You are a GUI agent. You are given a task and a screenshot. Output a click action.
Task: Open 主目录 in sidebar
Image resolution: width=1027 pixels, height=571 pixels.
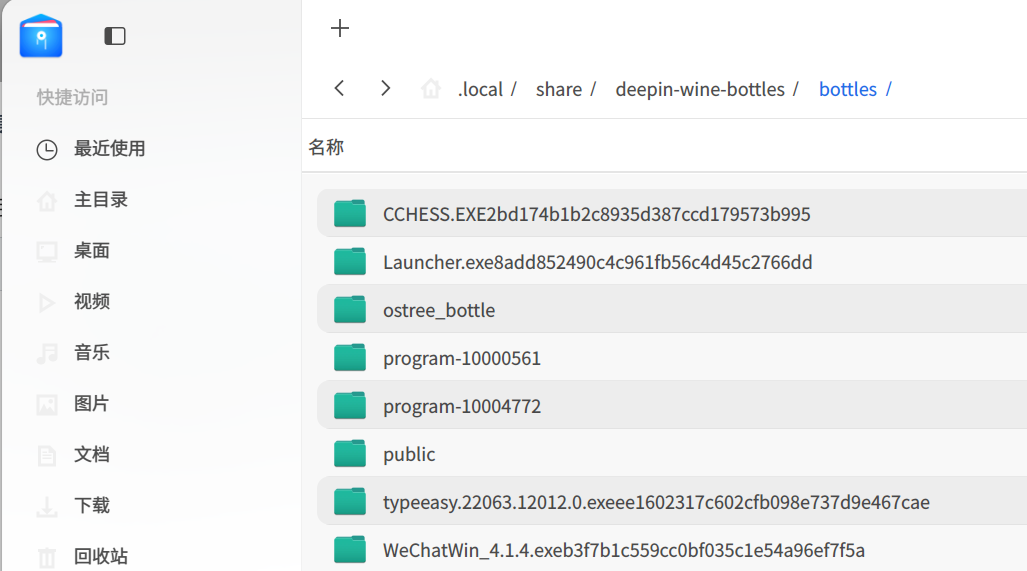pyautogui.click(x=100, y=200)
